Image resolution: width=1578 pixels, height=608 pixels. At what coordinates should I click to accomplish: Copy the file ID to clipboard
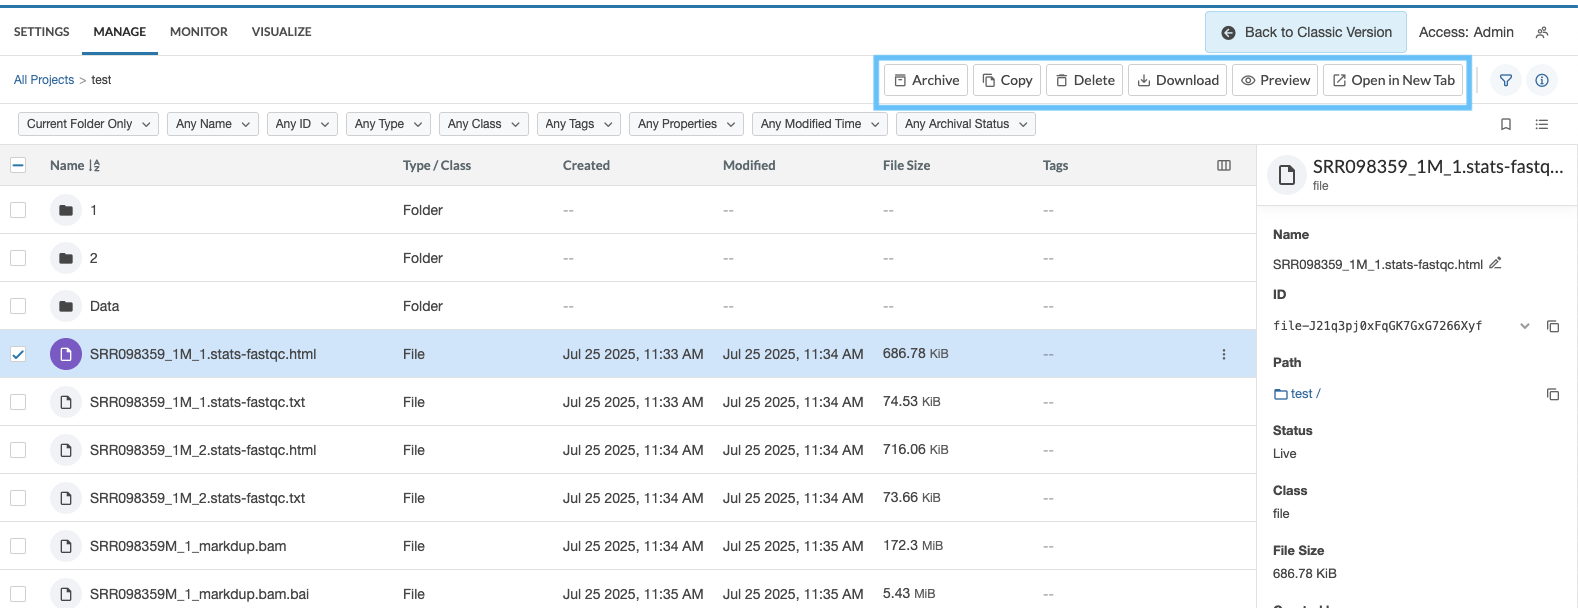click(1553, 326)
